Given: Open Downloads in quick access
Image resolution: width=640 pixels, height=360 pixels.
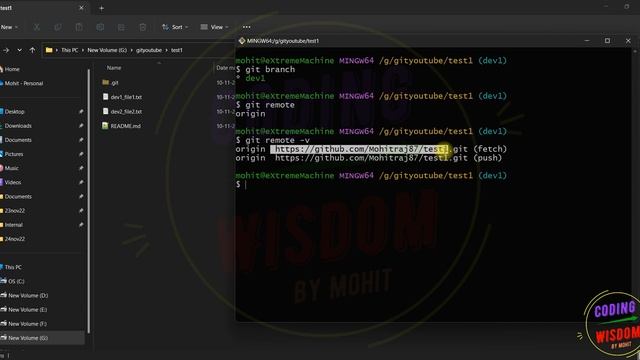Looking at the screenshot, I should tap(16, 126).
